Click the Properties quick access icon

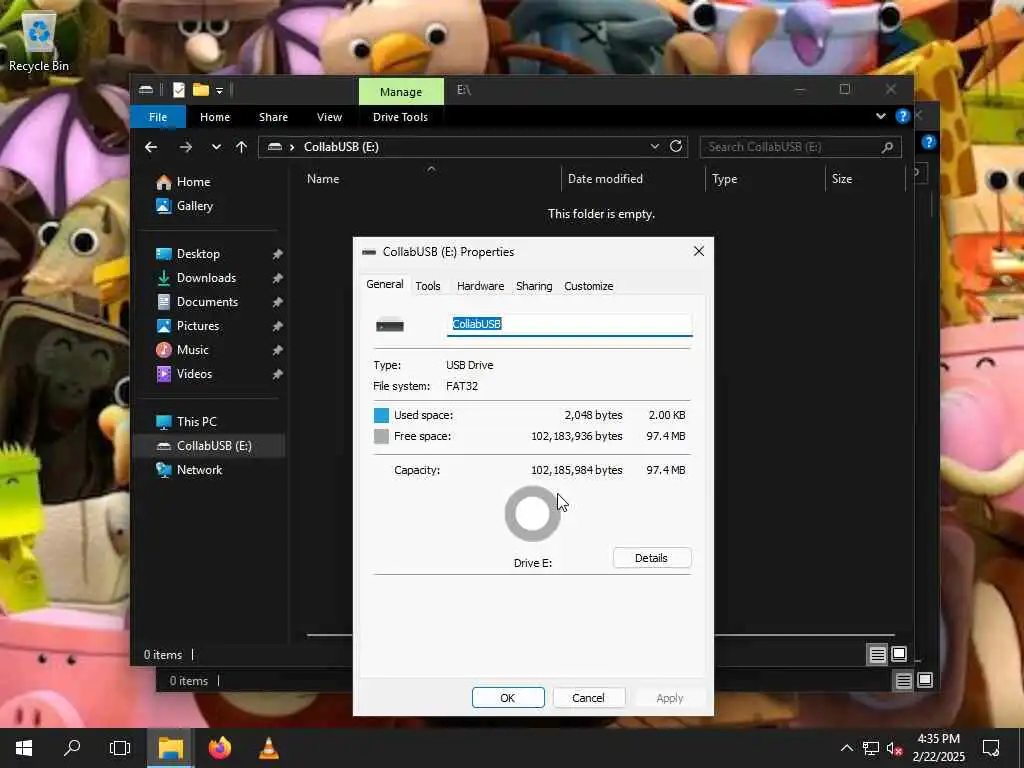pyautogui.click(x=178, y=90)
